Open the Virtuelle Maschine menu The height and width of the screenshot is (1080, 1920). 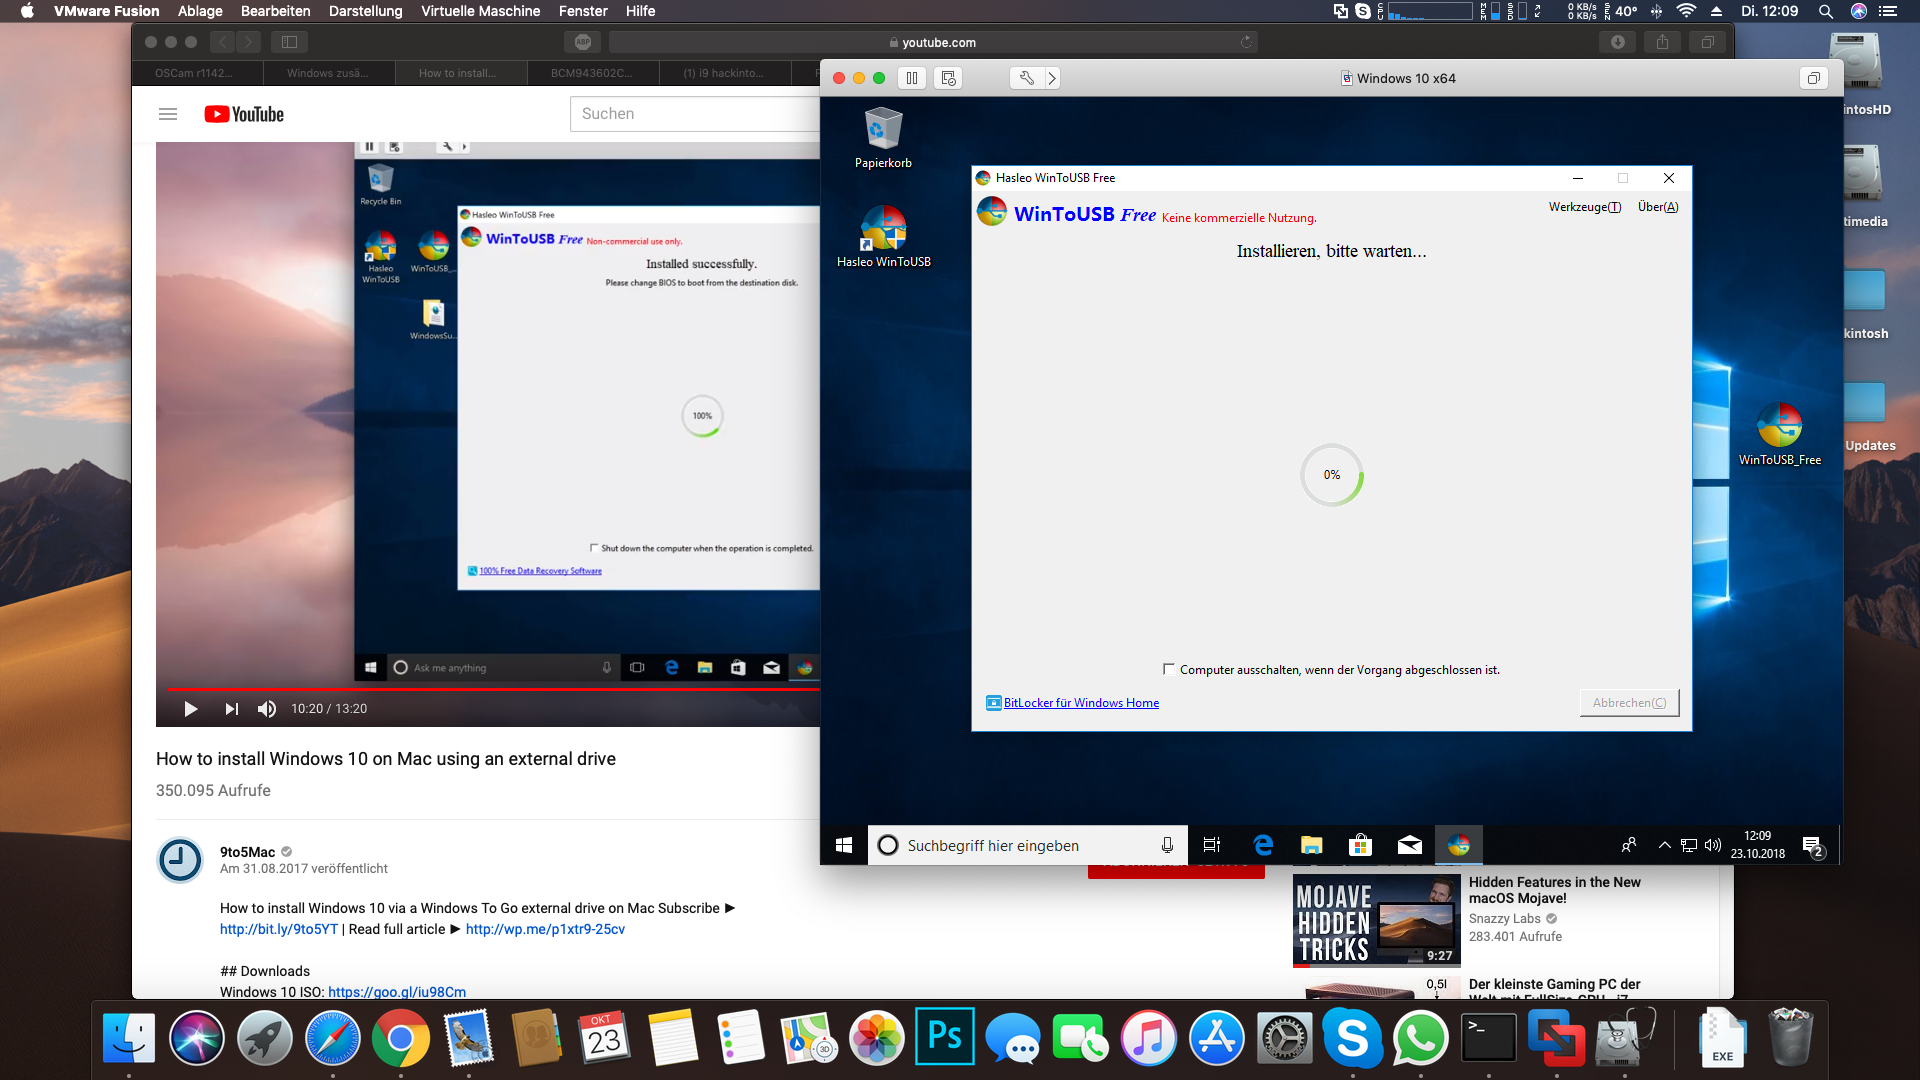pos(480,11)
